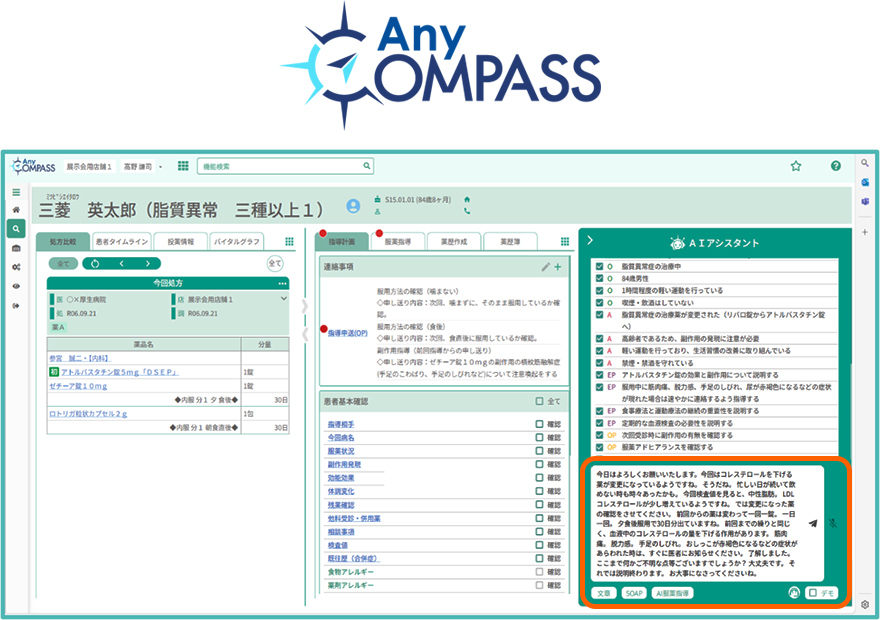
Task: Click the patient address home icon
Action: [467, 199]
